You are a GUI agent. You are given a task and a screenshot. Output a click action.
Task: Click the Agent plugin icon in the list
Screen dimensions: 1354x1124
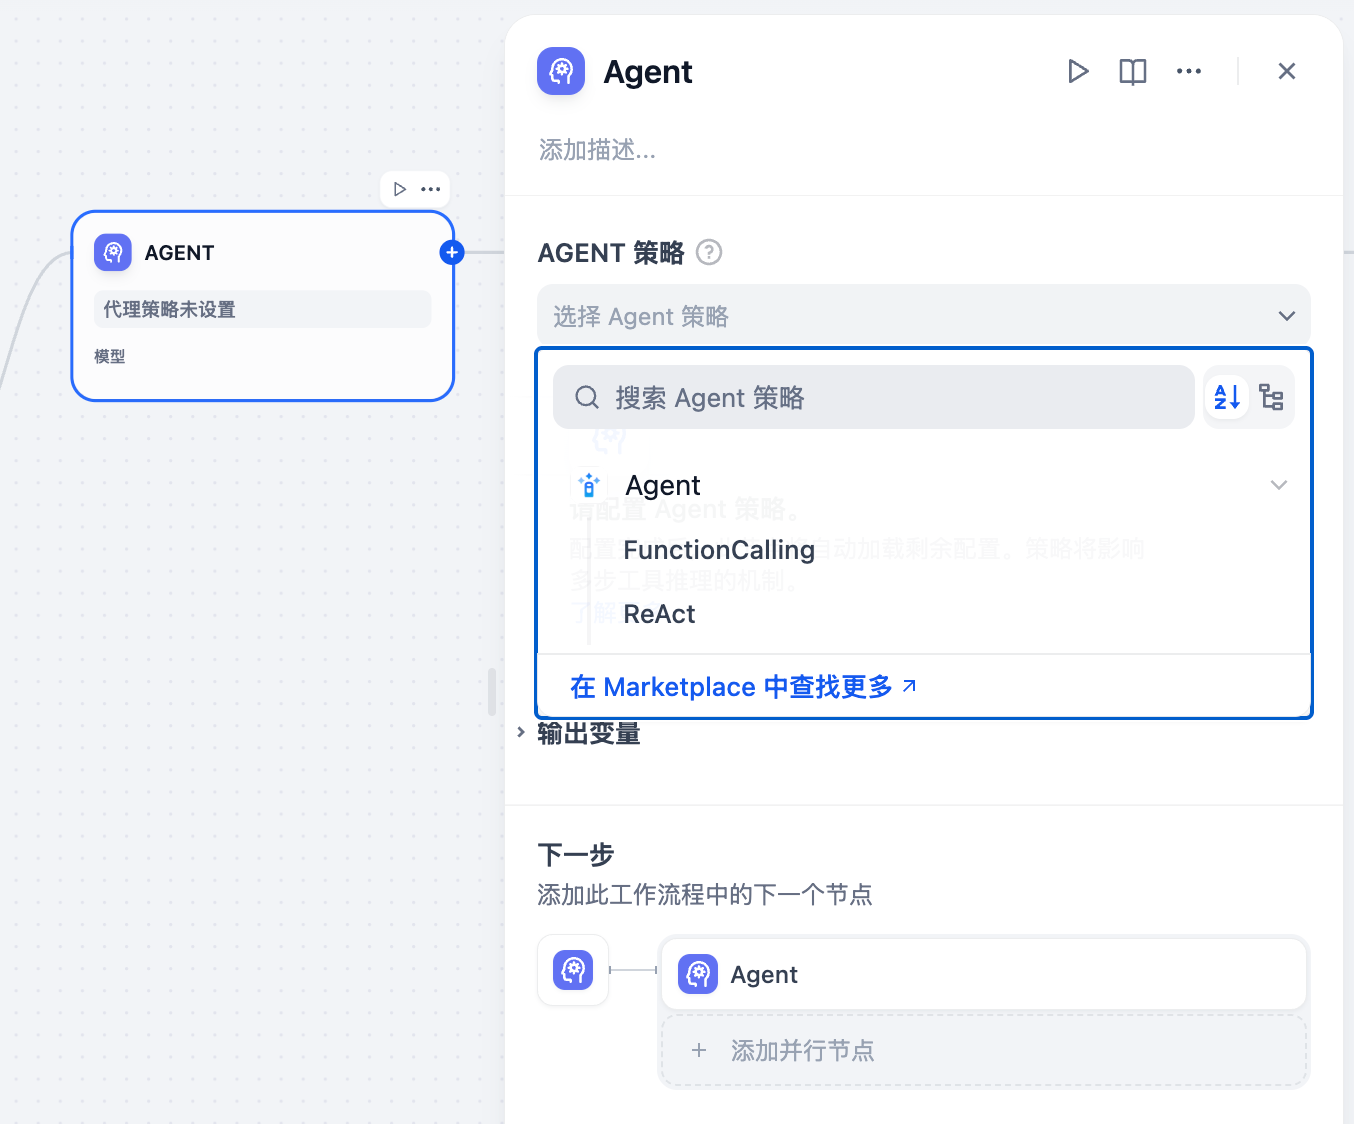click(x=589, y=485)
